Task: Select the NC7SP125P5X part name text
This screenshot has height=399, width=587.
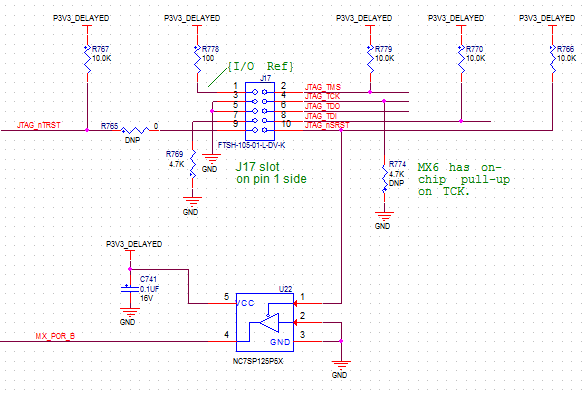Action: click(x=258, y=362)
